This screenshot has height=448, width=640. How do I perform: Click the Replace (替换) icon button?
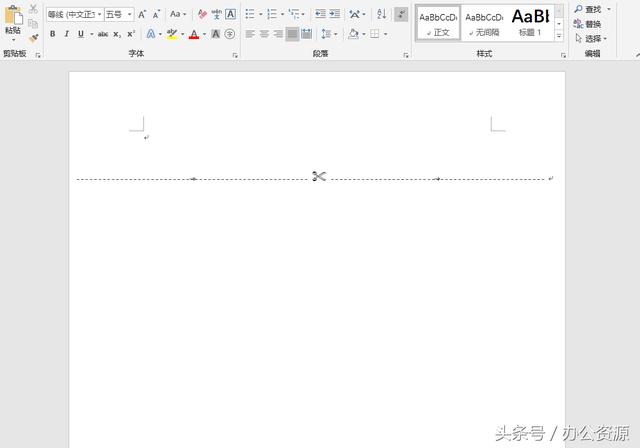tap(587, 24)
